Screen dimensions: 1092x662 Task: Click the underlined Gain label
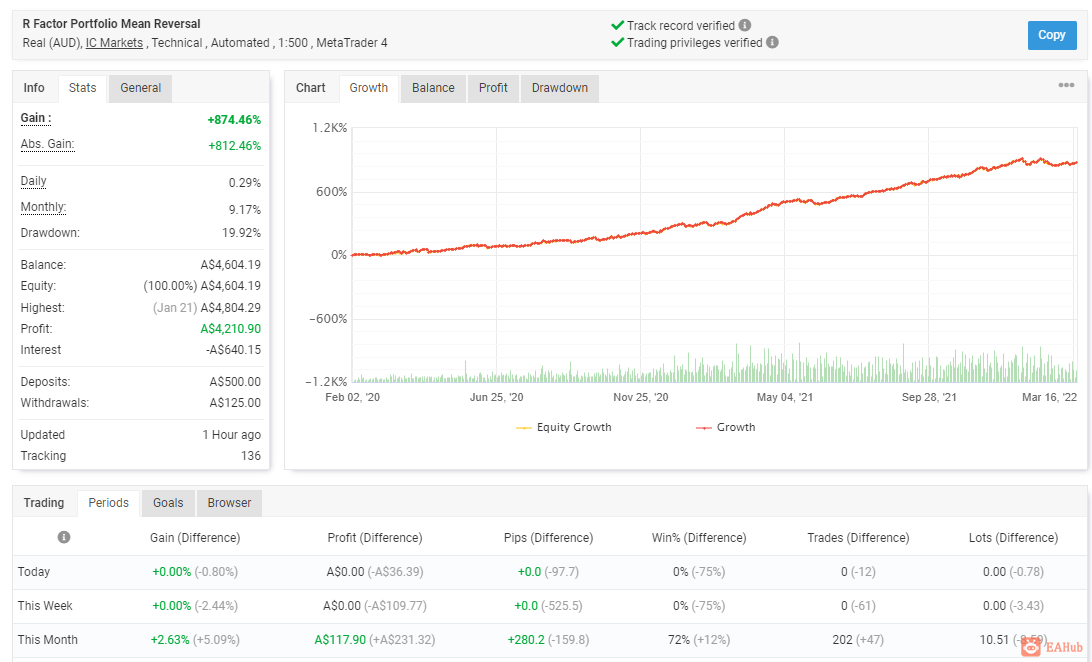(36, 118)
